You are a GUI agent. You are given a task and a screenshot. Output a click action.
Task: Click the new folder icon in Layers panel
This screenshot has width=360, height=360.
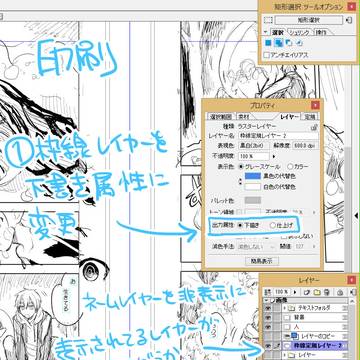pyautogui.click(x=317, y=292)
